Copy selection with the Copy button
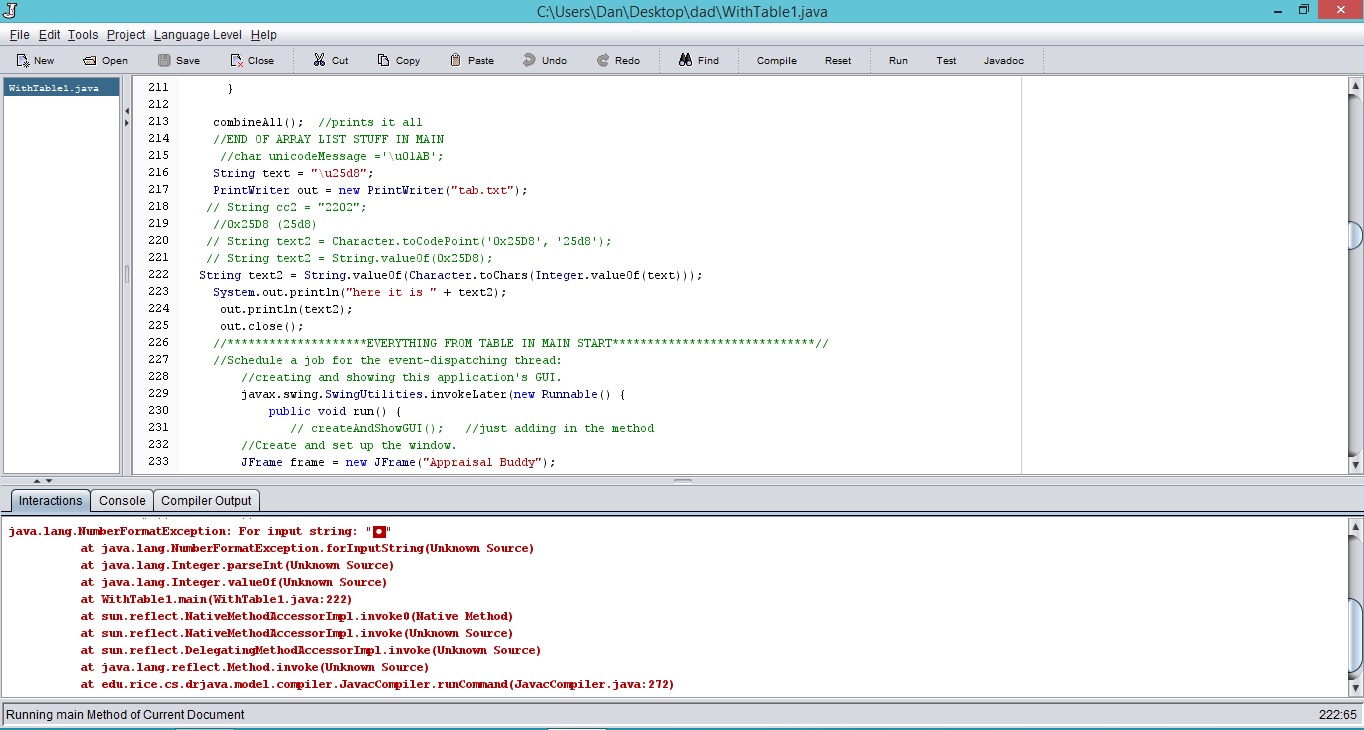This screenshot has width=1364, height=730. (x=398, y=60)
